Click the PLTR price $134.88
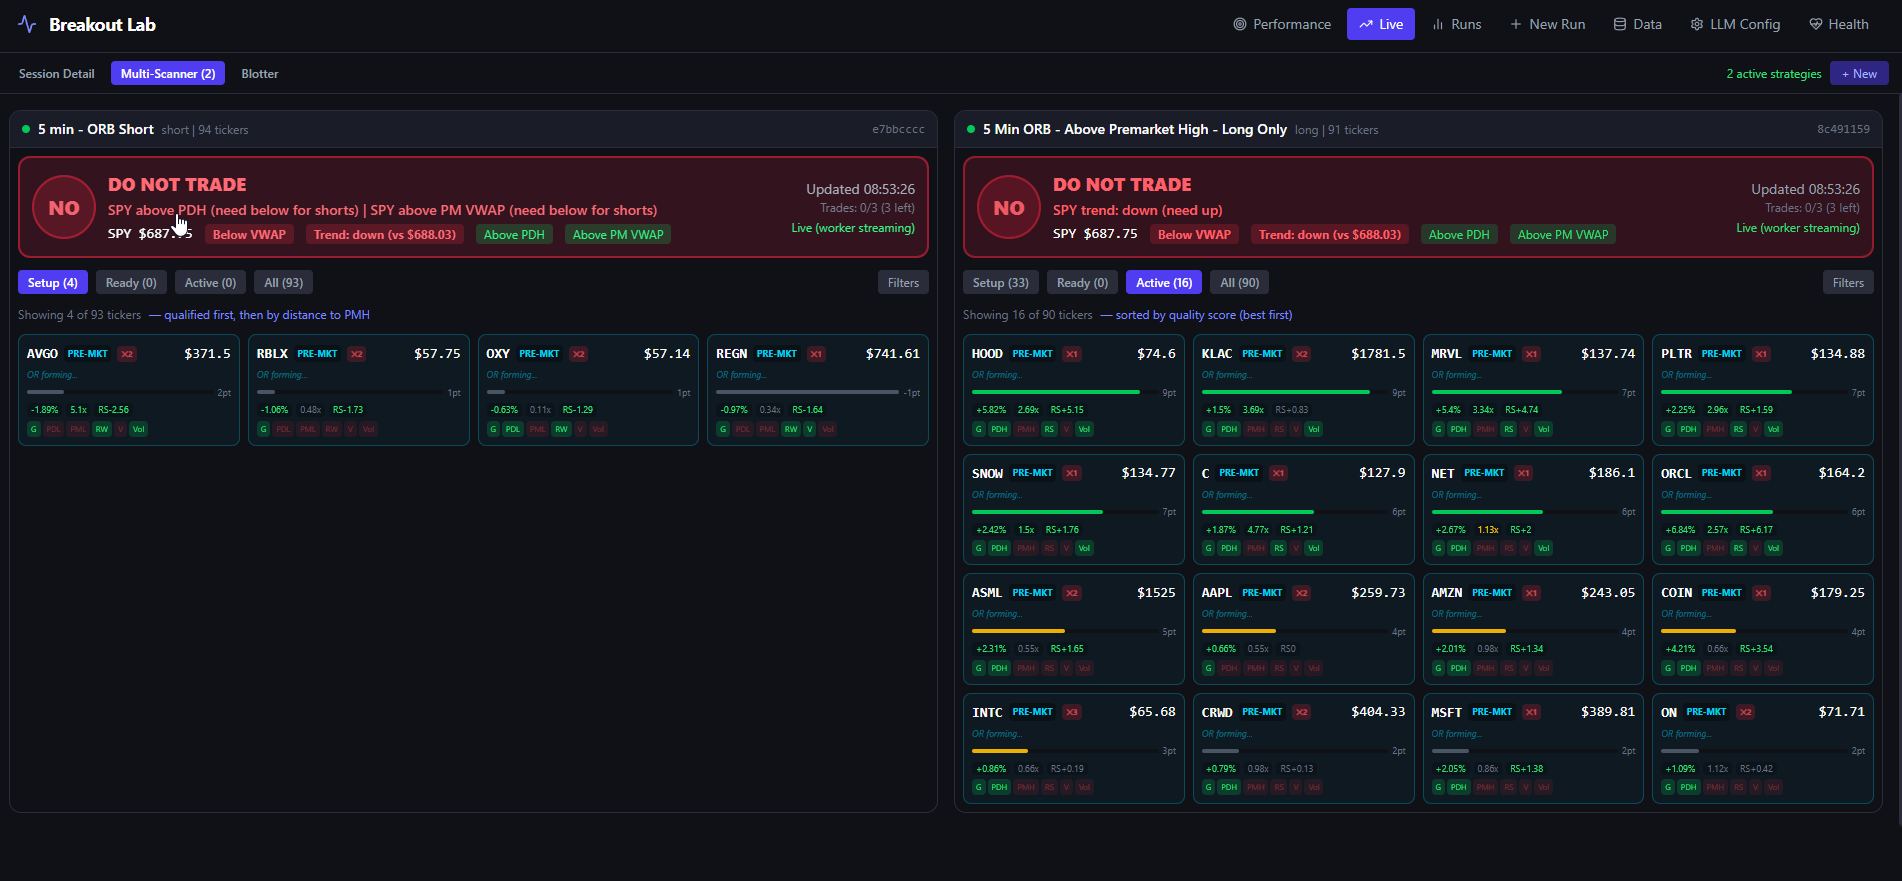This screenshot has width=1902, height=881. point(1838,354)
